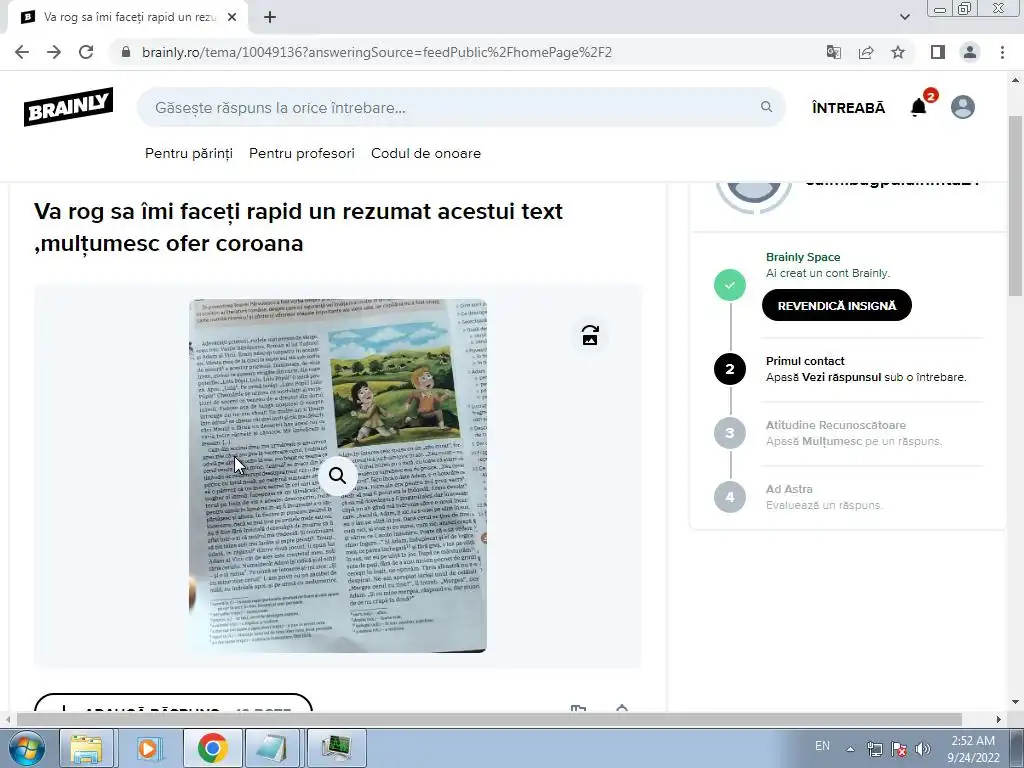The image size is (1024, 768).
Task: Click the translate page icon
Action: [x=833, y=52]
